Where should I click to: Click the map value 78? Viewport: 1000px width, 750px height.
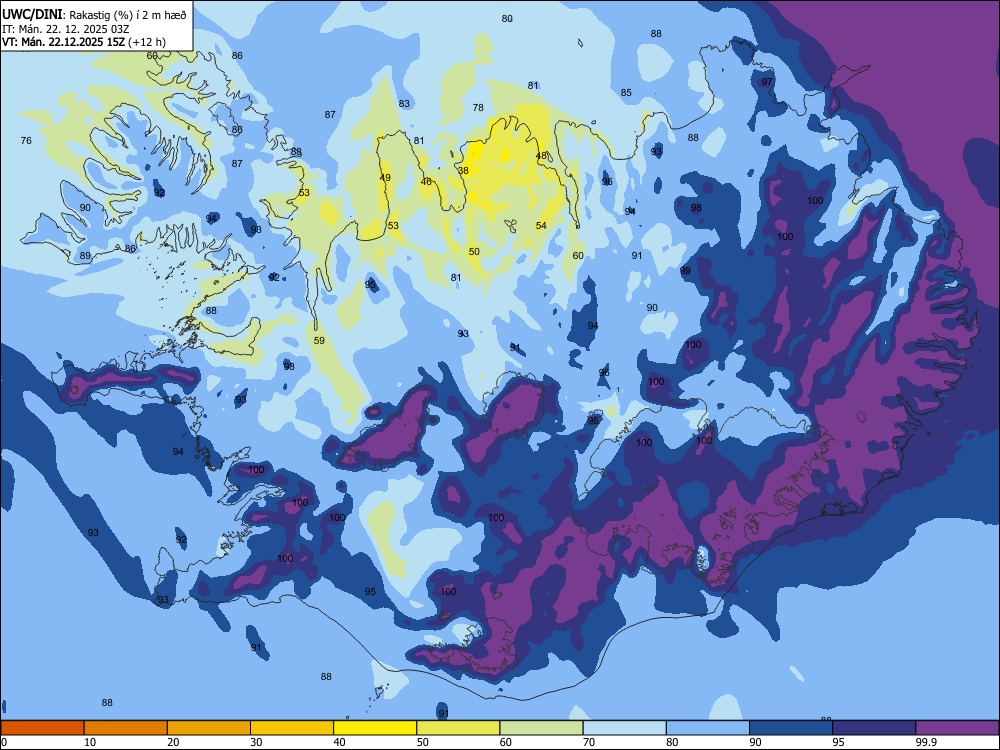tap(478, 108)
